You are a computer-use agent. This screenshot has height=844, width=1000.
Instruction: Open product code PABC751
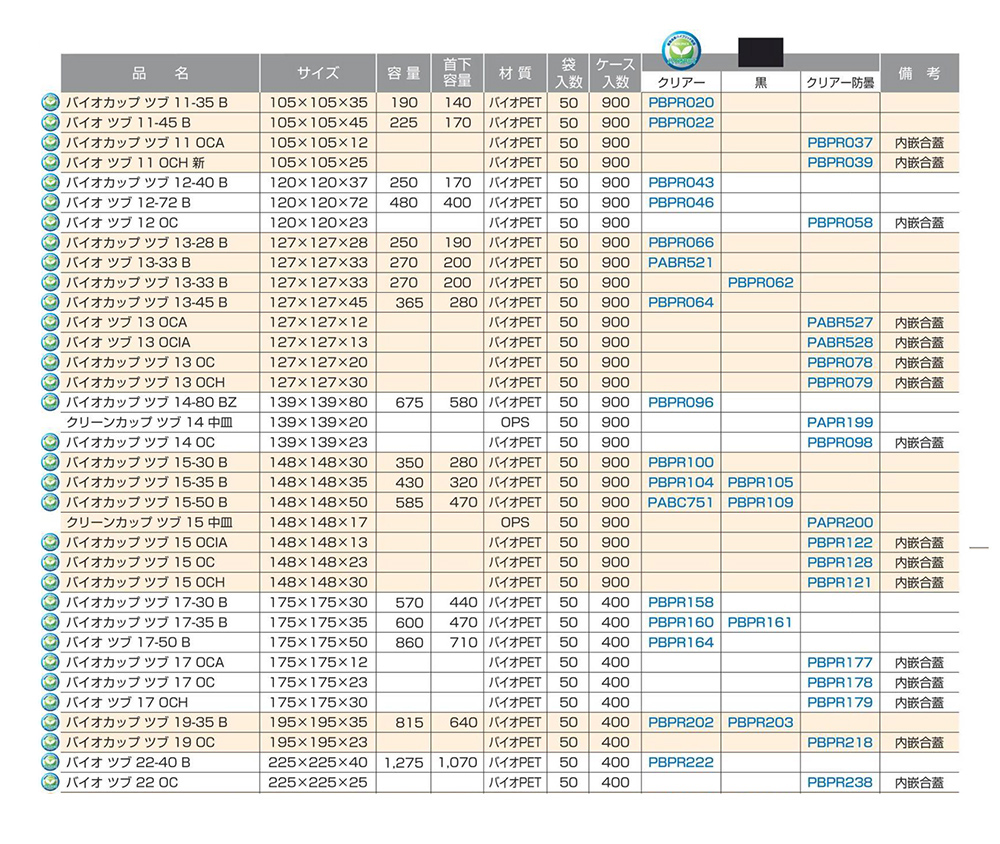(681, 502)
